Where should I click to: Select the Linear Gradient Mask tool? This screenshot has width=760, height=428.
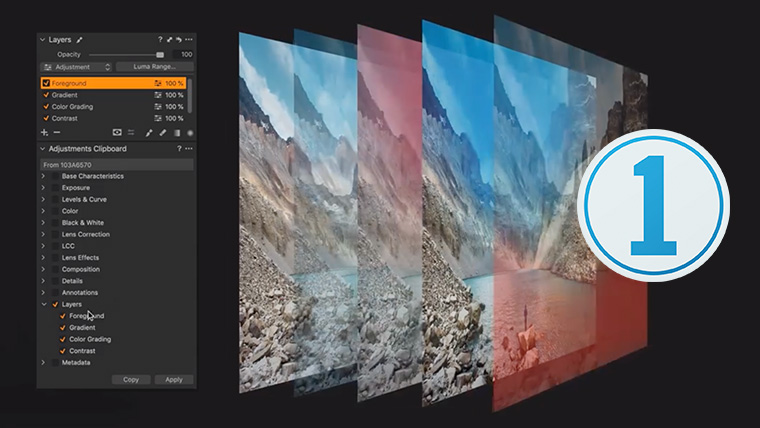pyautogui.click(x=177, y=133)
